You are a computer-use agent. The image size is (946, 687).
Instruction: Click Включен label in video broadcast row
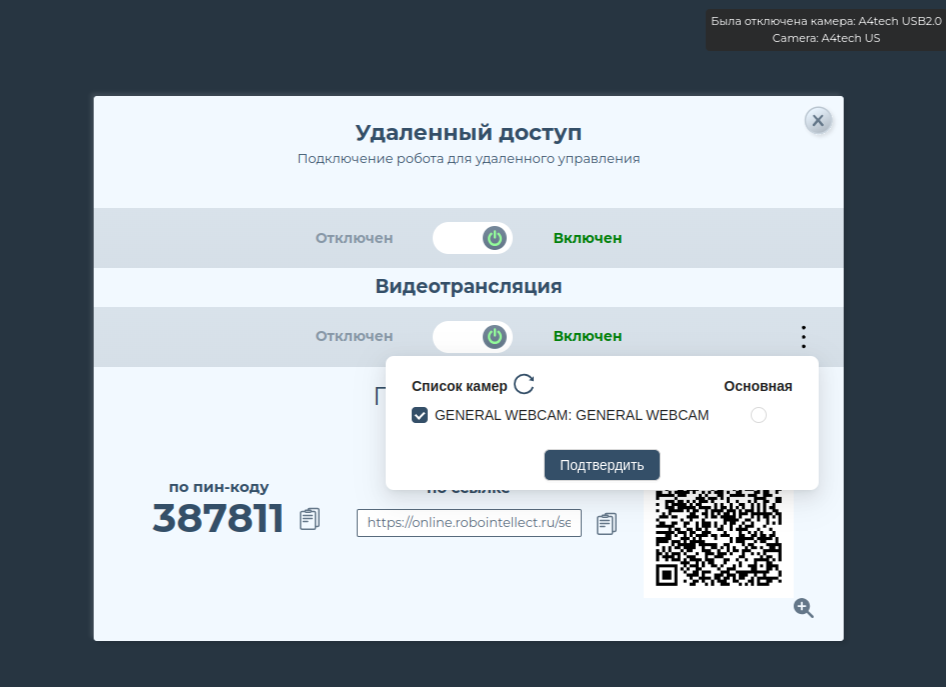[x=588, y=336]
